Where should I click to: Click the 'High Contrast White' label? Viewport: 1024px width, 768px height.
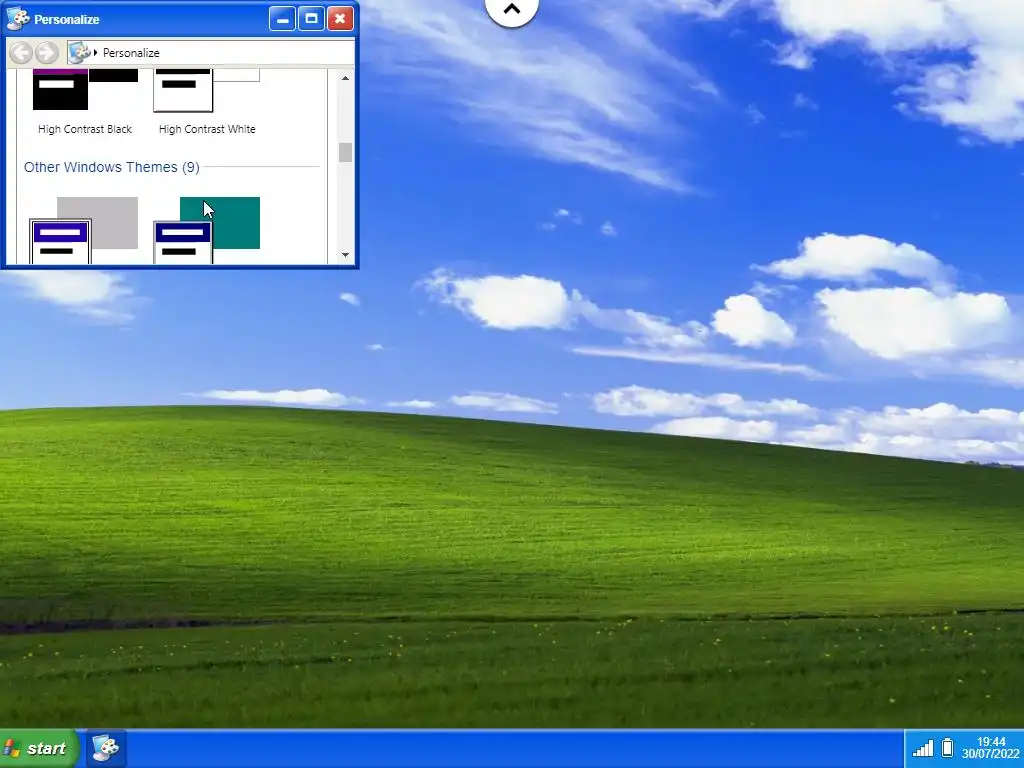[x=207, y=129]
